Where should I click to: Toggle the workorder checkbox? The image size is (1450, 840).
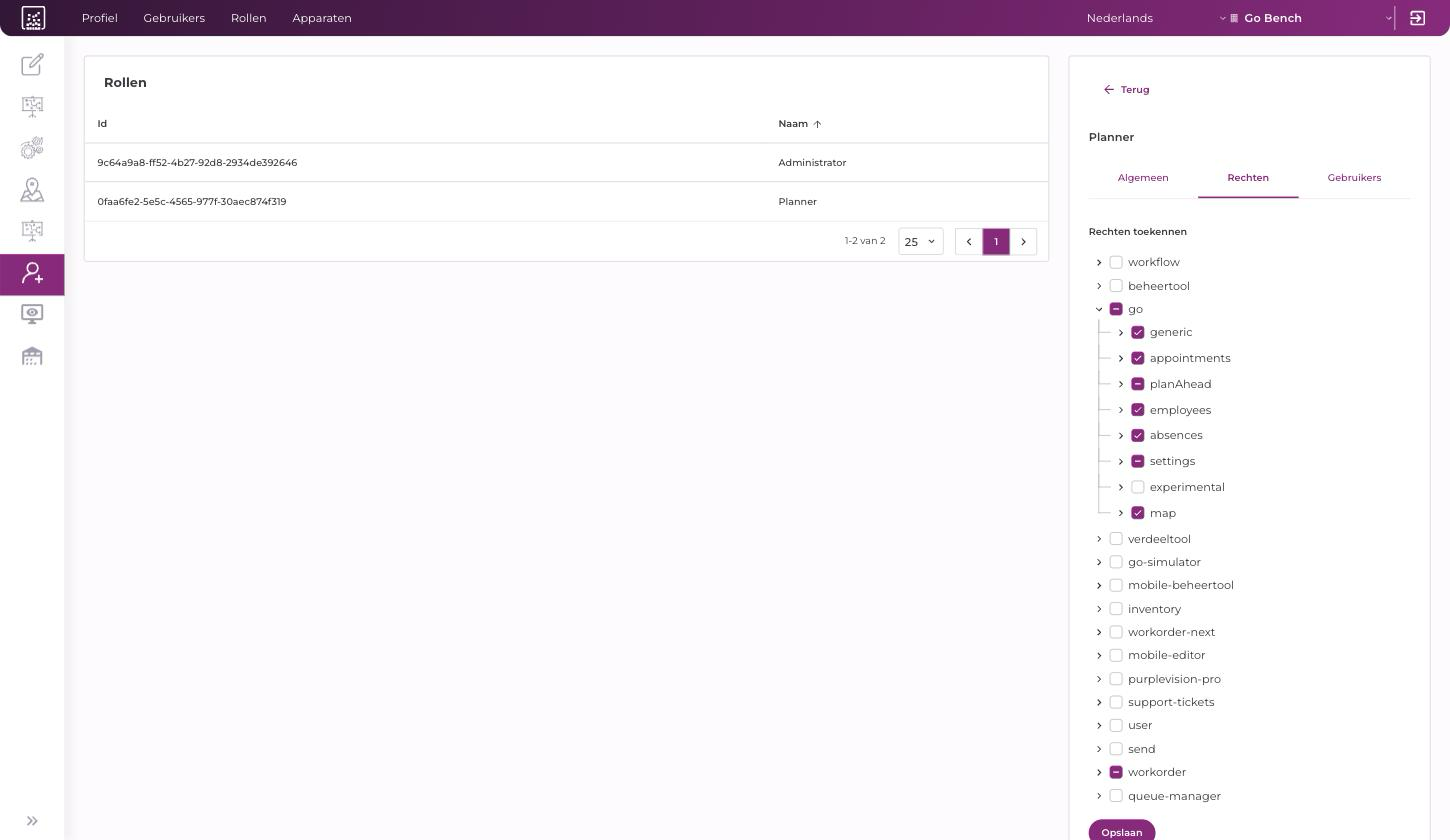click(x=1116, y=772)
